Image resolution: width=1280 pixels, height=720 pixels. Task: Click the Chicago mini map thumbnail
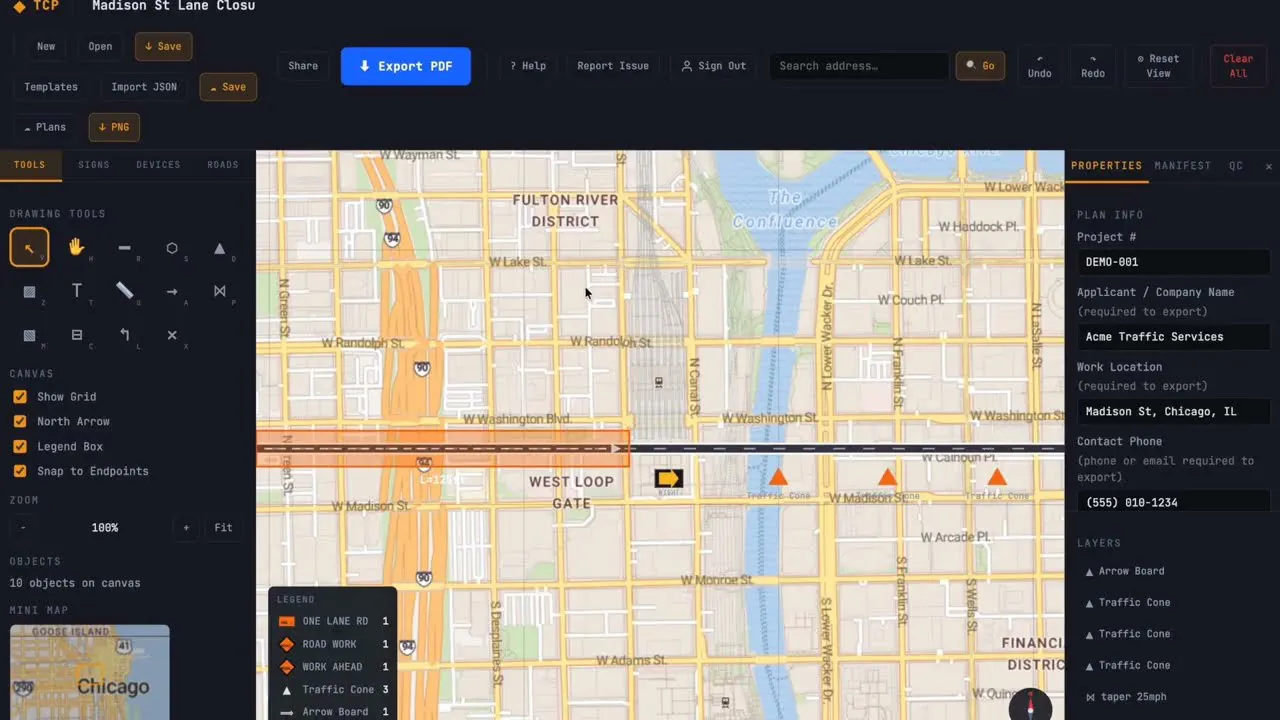pyautogui.click(x=90, y=672)
